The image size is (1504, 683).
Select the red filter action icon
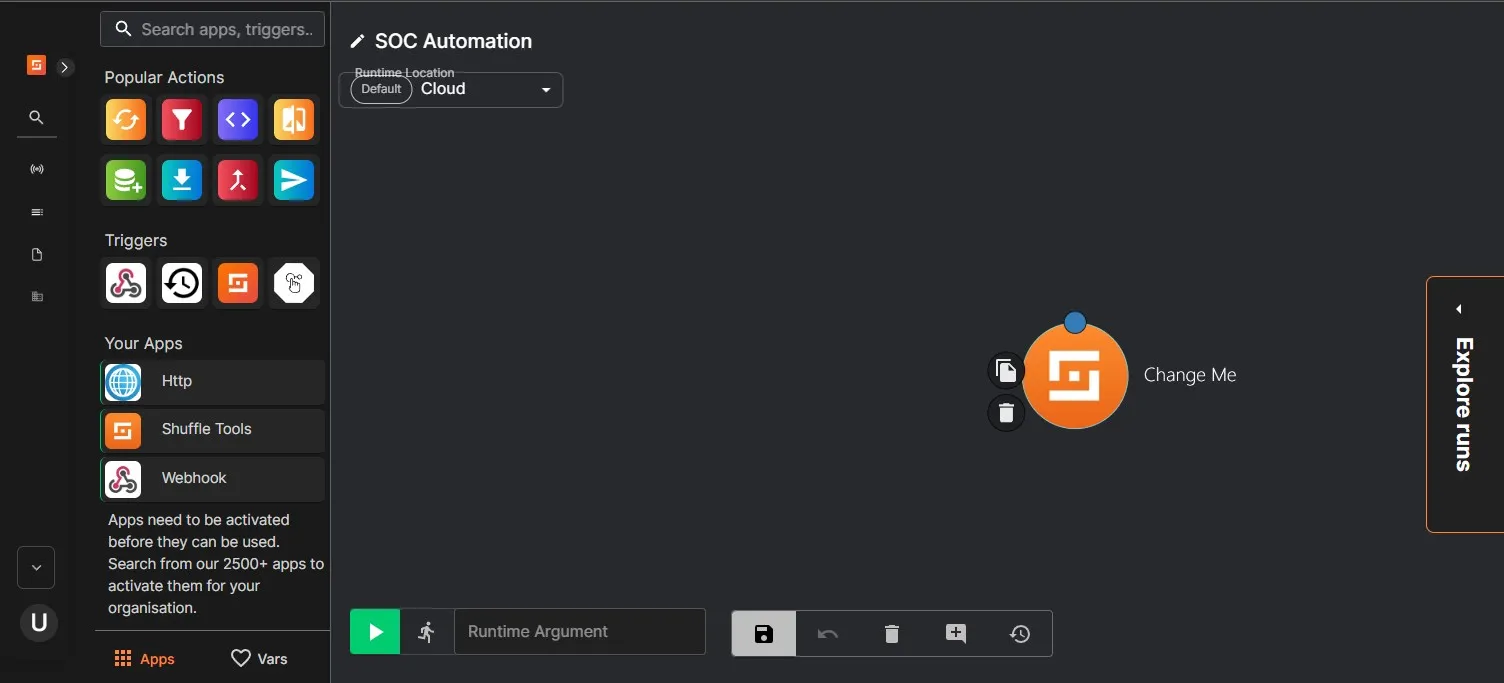[x=182, y=120]
